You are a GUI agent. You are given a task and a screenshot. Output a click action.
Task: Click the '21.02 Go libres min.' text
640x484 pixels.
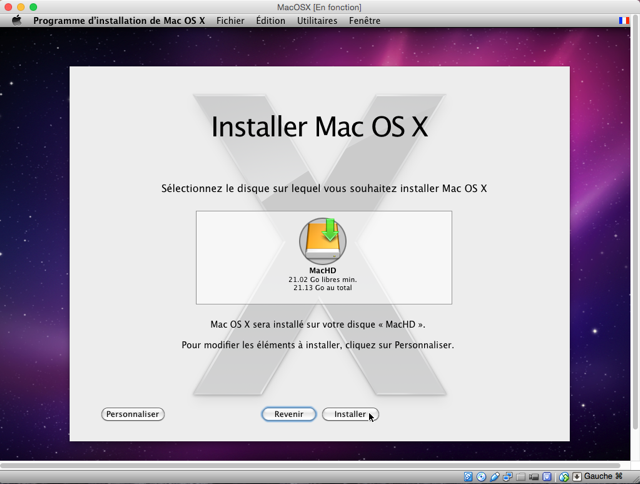pyautogui.click(x=322, y=280)
